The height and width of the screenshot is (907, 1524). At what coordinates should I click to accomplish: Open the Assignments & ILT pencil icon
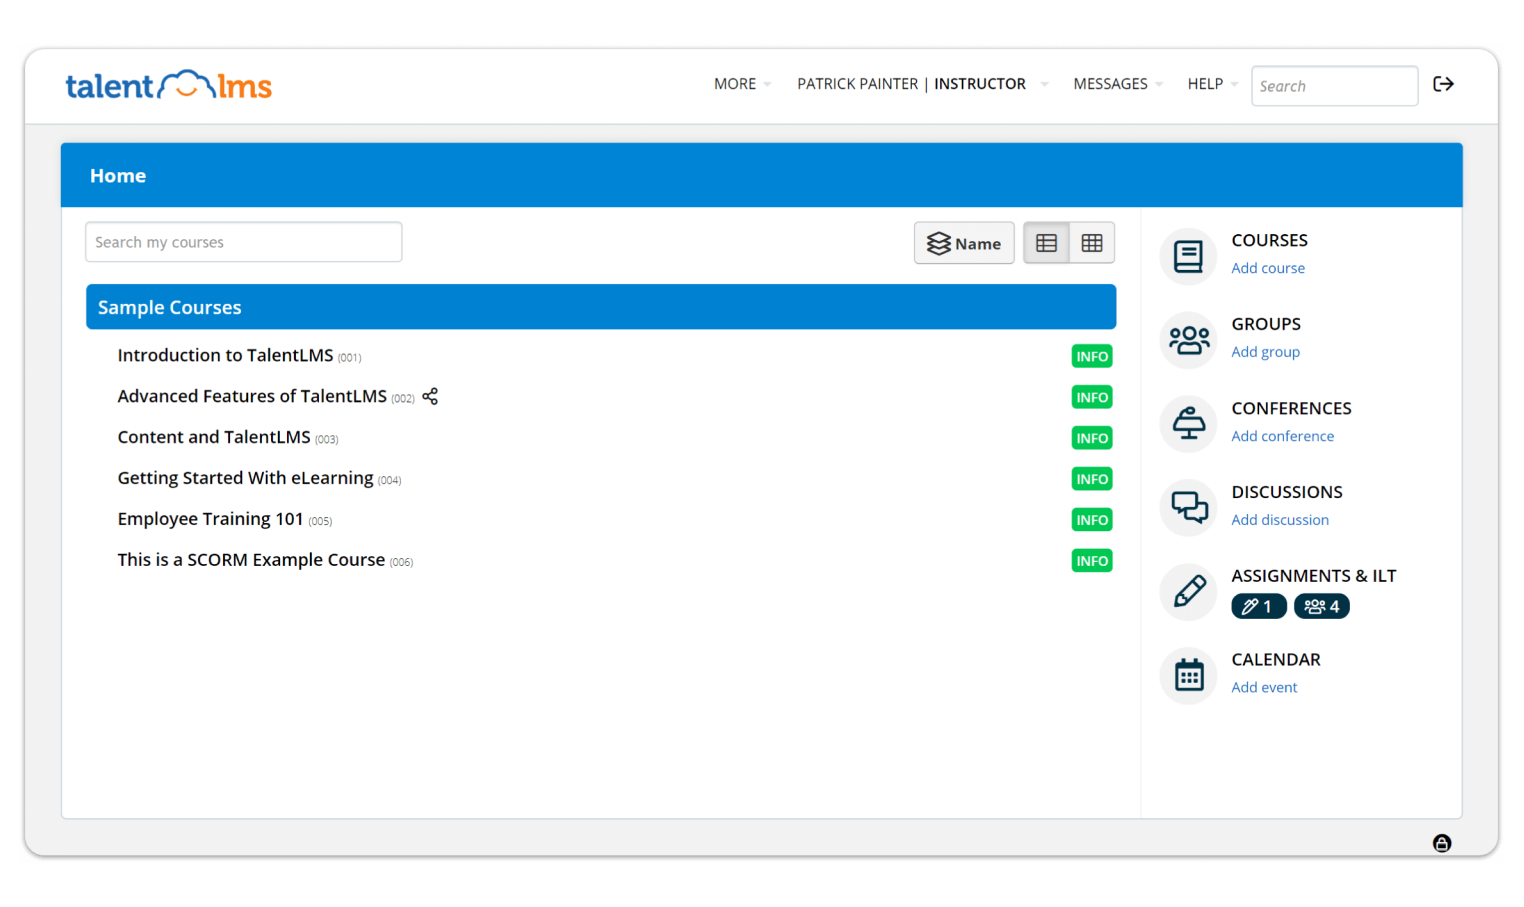(x=1188, y=592)
